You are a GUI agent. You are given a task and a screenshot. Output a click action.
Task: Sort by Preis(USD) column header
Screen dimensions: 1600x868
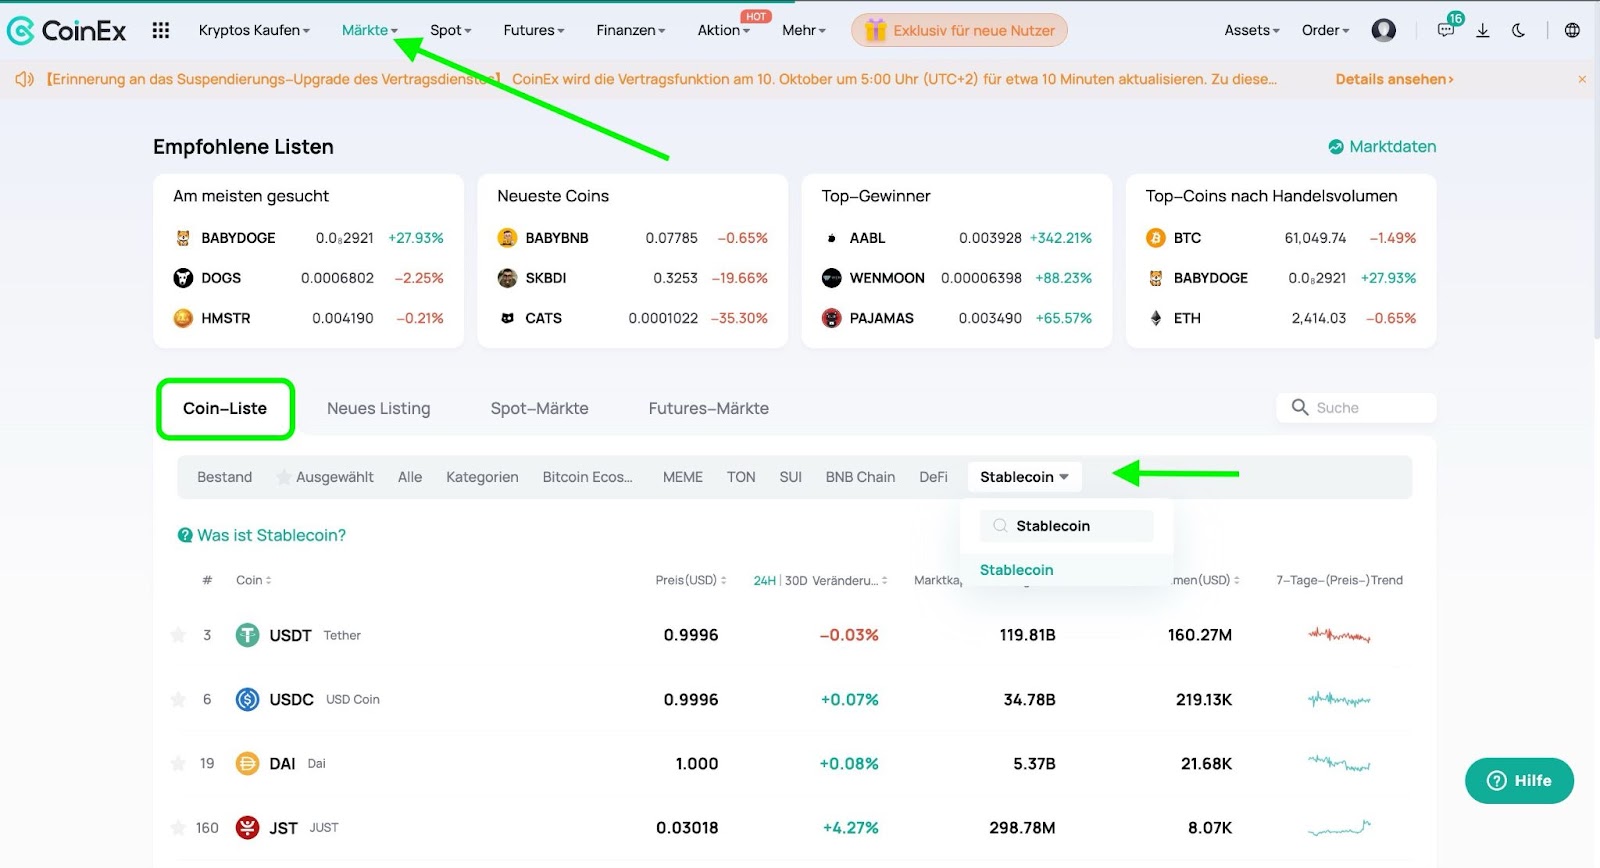[x=691, y=580]
